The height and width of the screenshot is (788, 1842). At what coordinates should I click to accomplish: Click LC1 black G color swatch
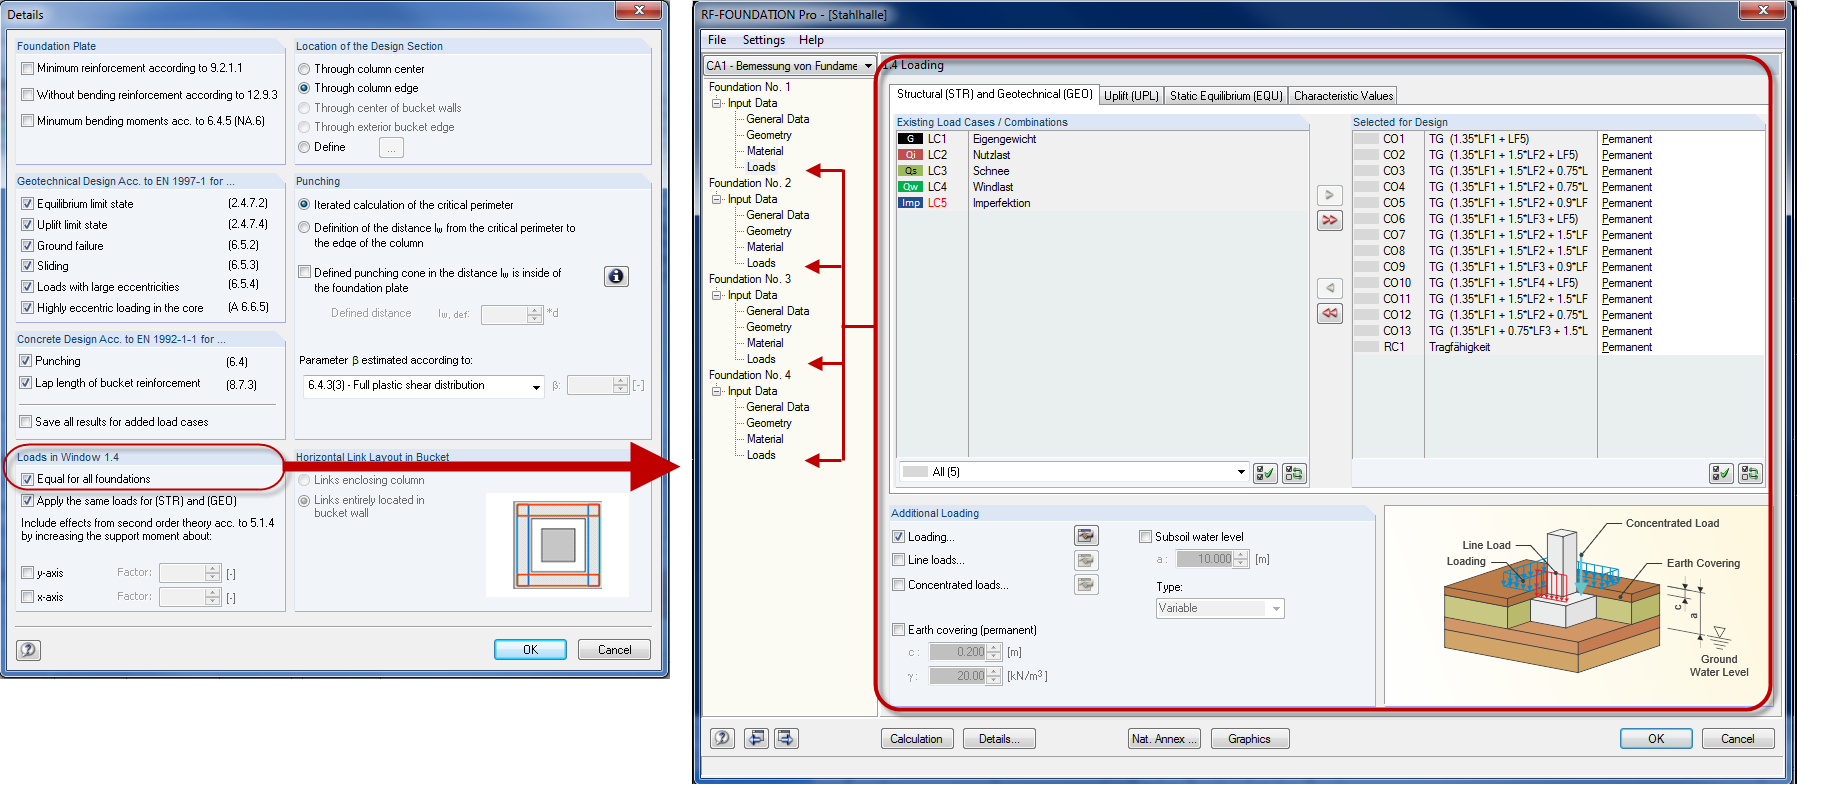tap(910, 139)
